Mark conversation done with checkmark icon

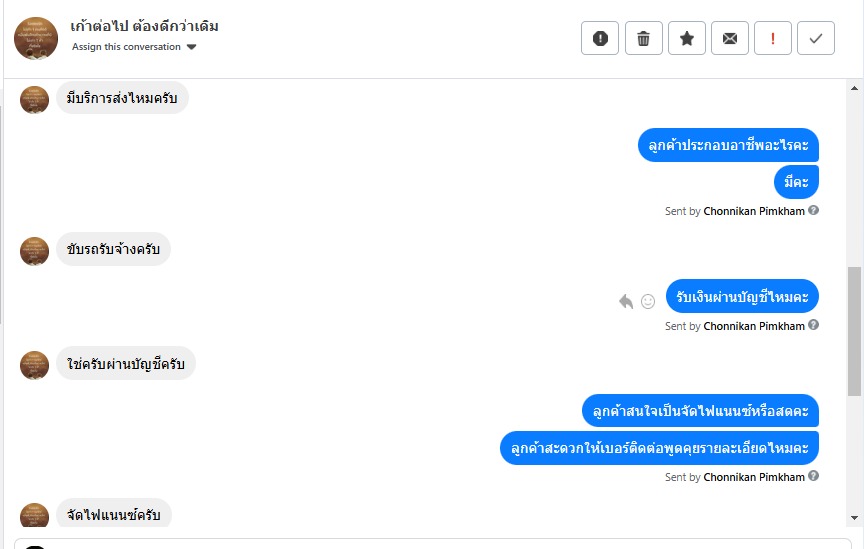(x=816, y=38)
